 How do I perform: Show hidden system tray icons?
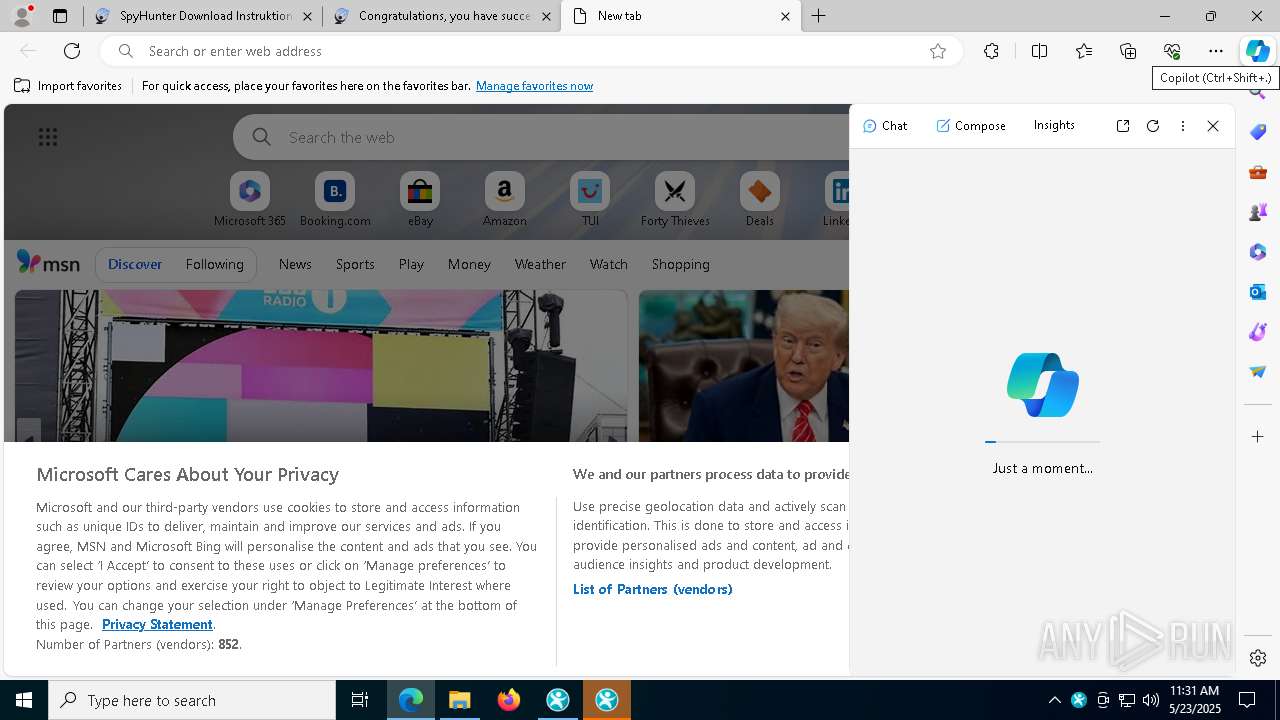click(x=1054, y=700)
